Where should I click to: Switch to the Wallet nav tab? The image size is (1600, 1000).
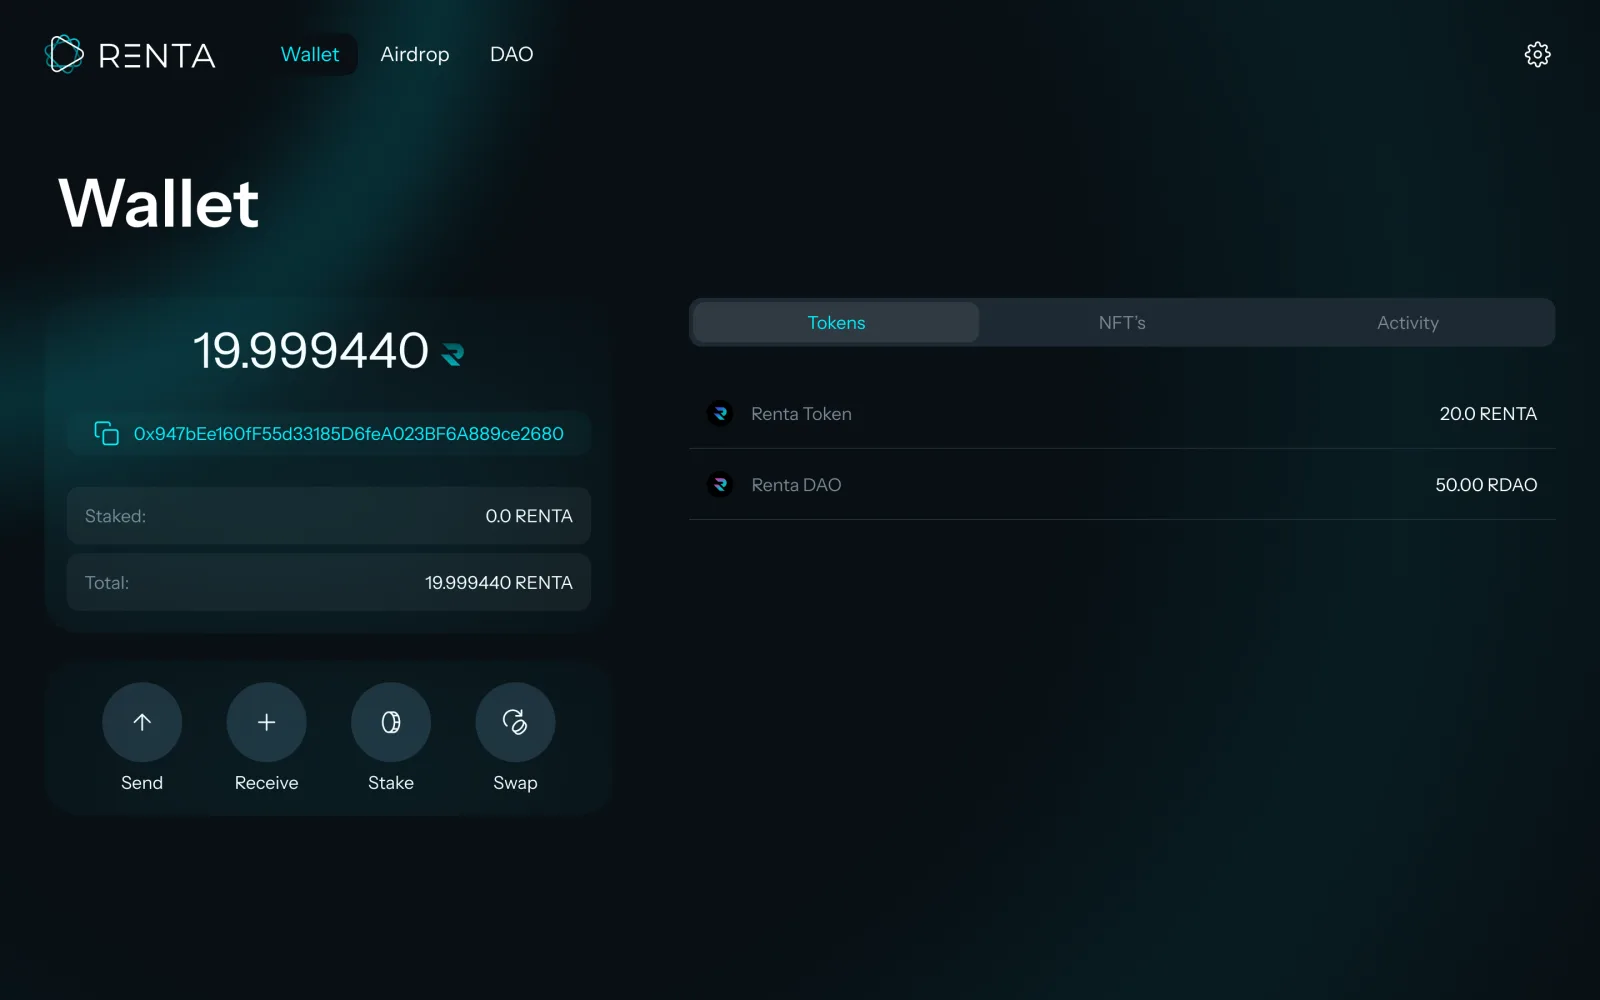310,54
